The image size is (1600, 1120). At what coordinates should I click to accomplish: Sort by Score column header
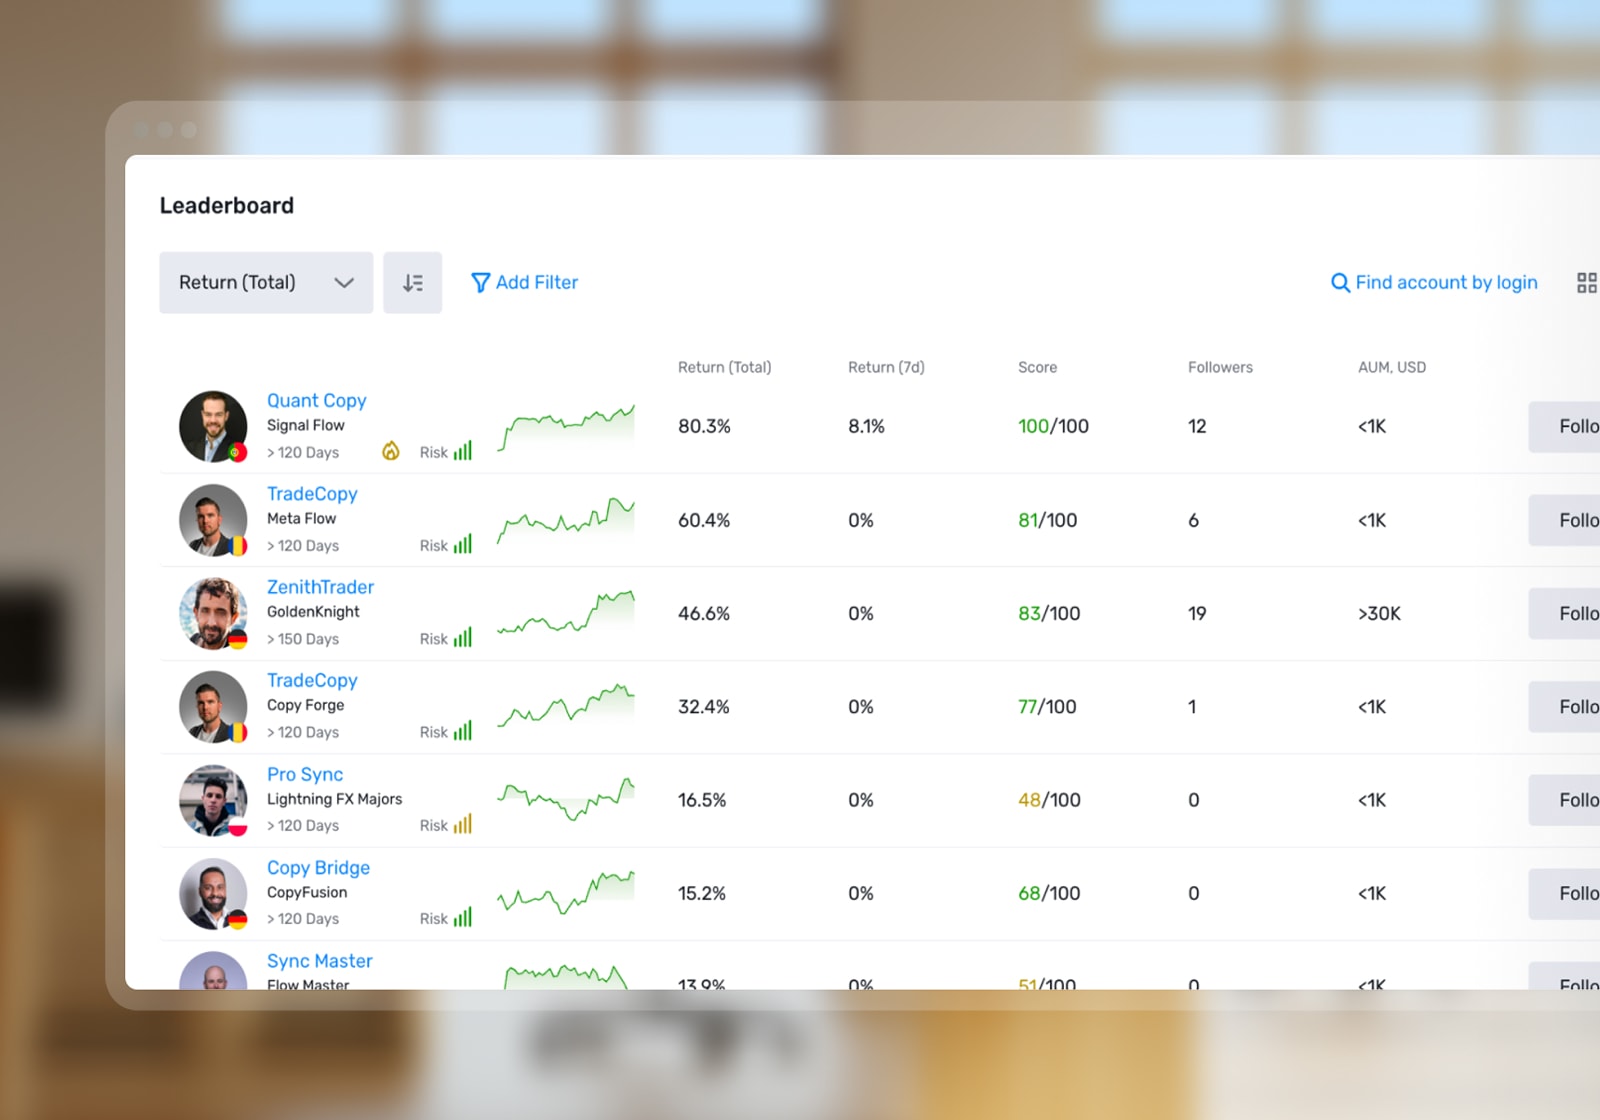[1037, 367]
